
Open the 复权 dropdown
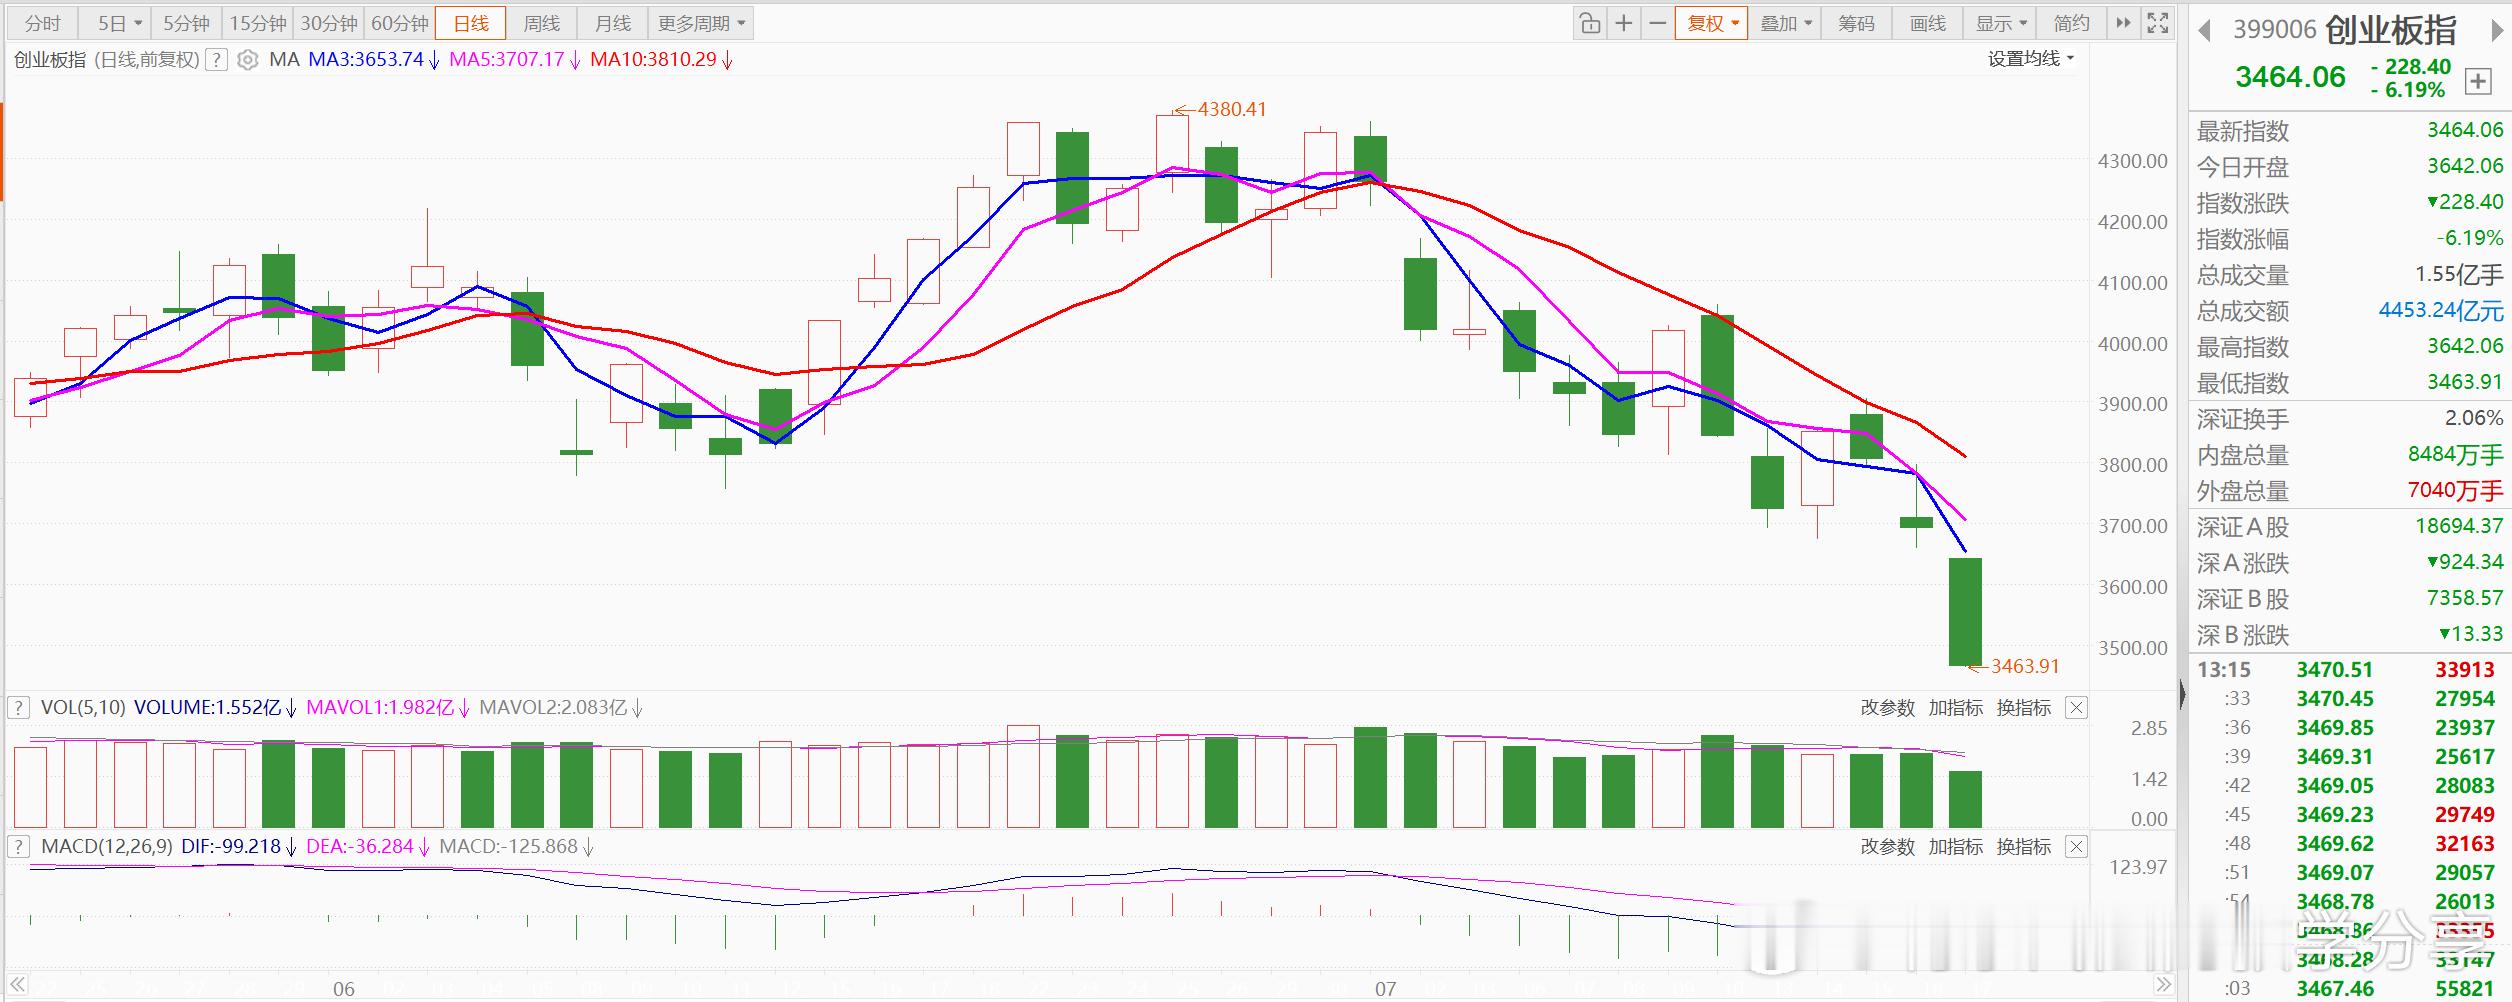[1713, 23]
